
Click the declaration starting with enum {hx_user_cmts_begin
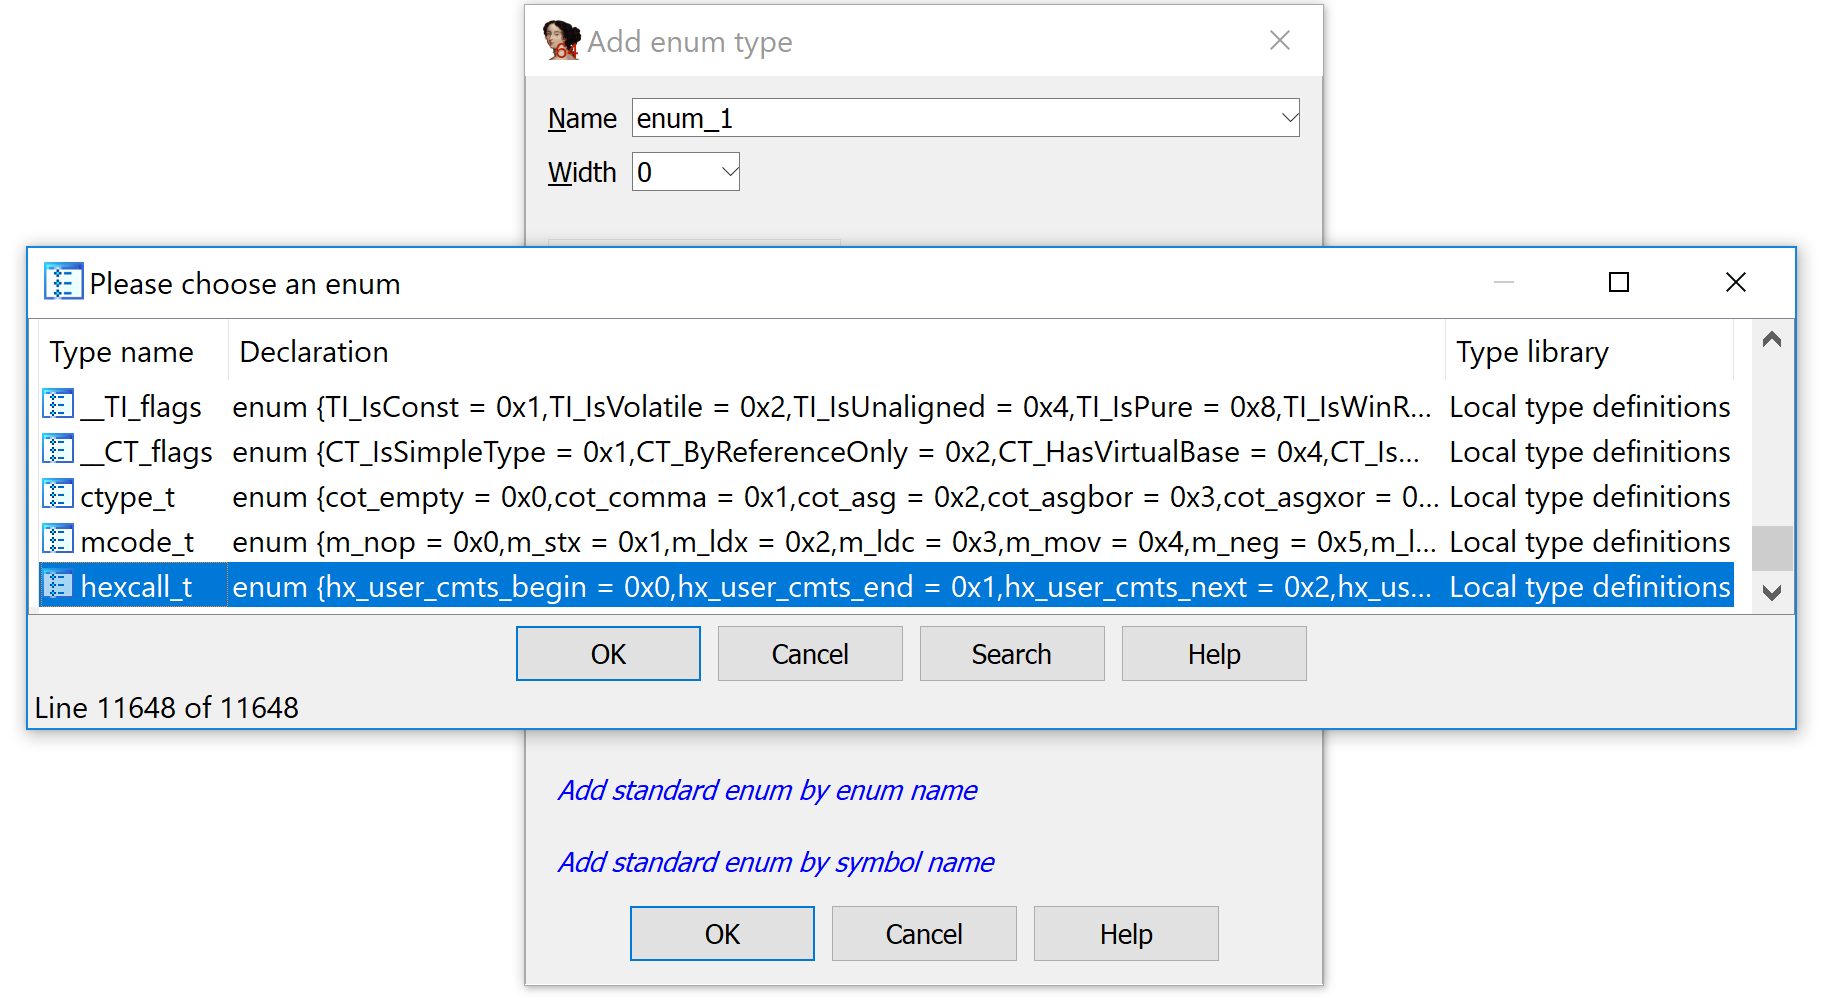832,587
